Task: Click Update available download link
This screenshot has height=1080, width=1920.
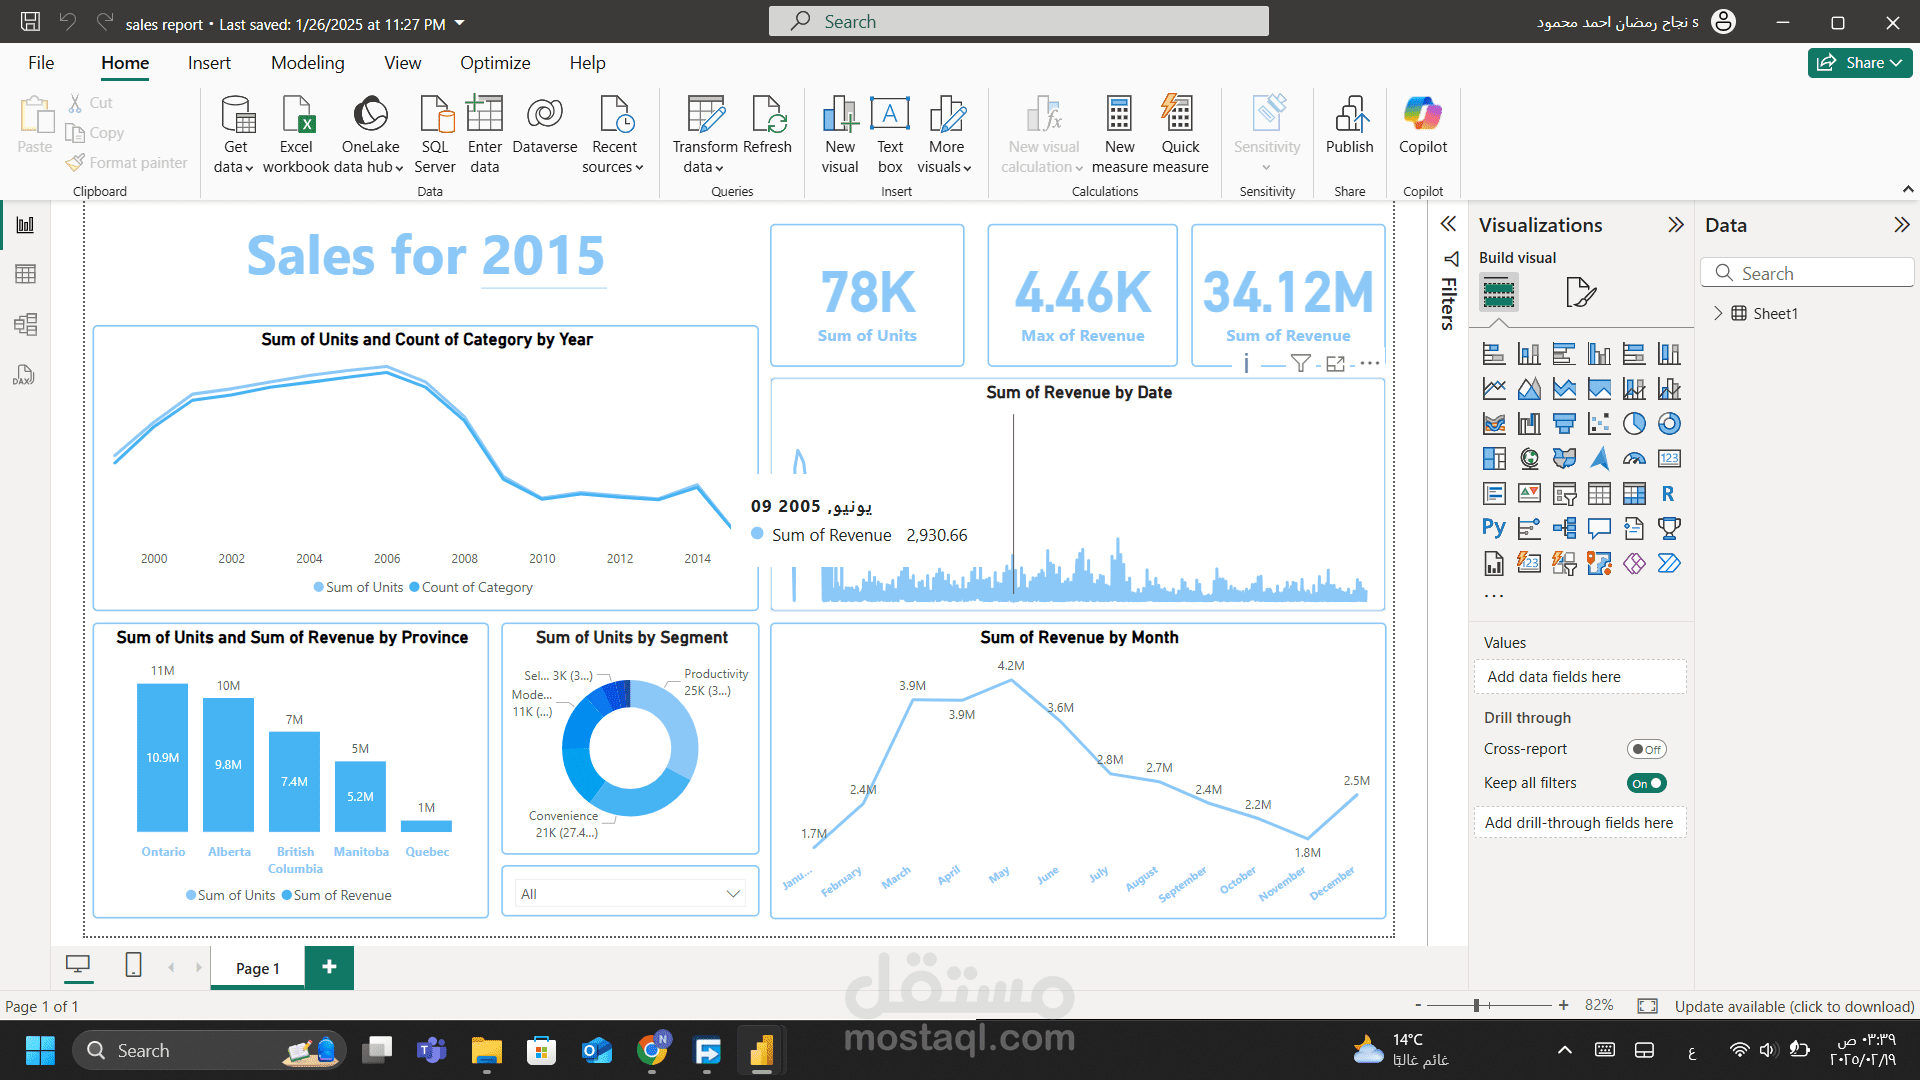Action: [1794, 1006]
